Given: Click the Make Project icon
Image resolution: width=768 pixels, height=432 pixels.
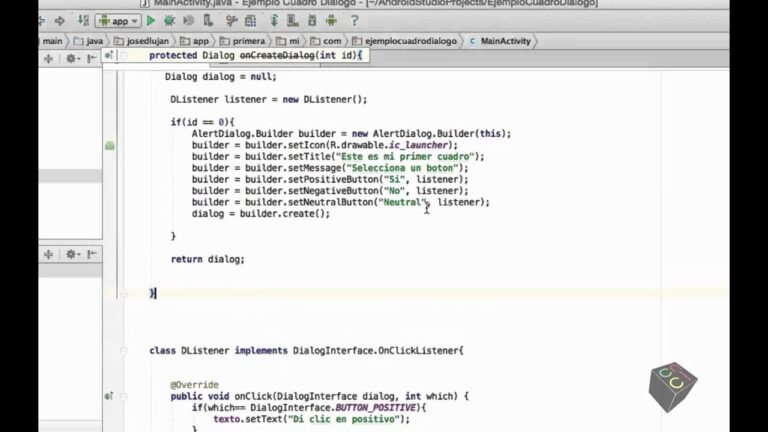Looking at the screenshot, I should [83, 21].
